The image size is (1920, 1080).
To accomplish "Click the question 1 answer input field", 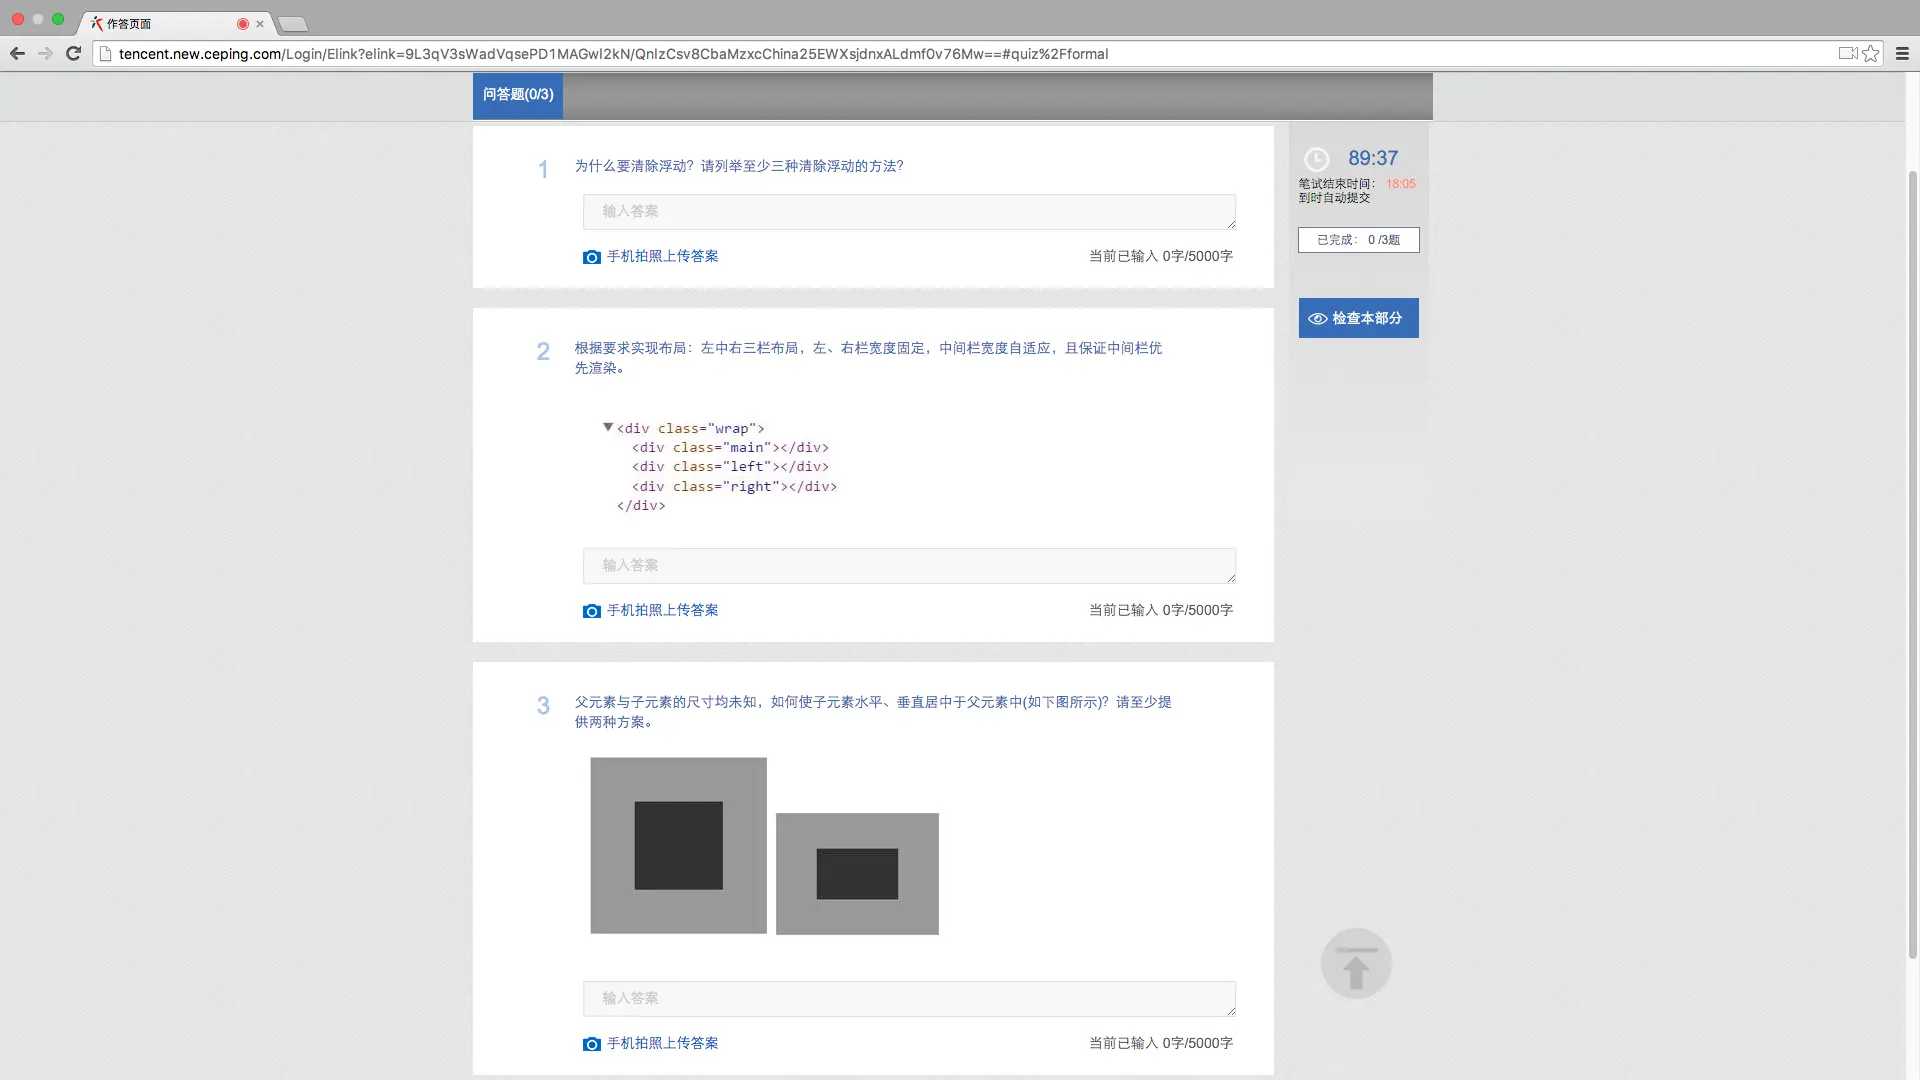I will click(x=908, y=212).
